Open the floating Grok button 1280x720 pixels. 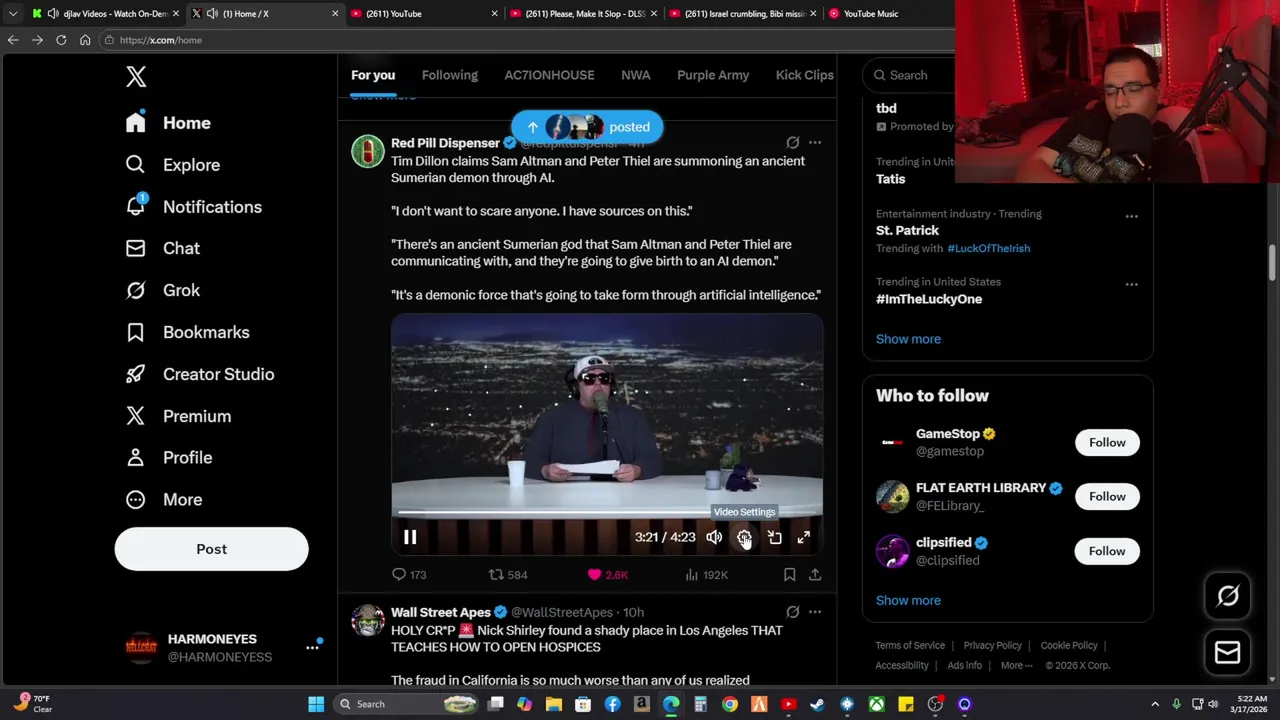pyautogui.click(x=1228, y=596)
